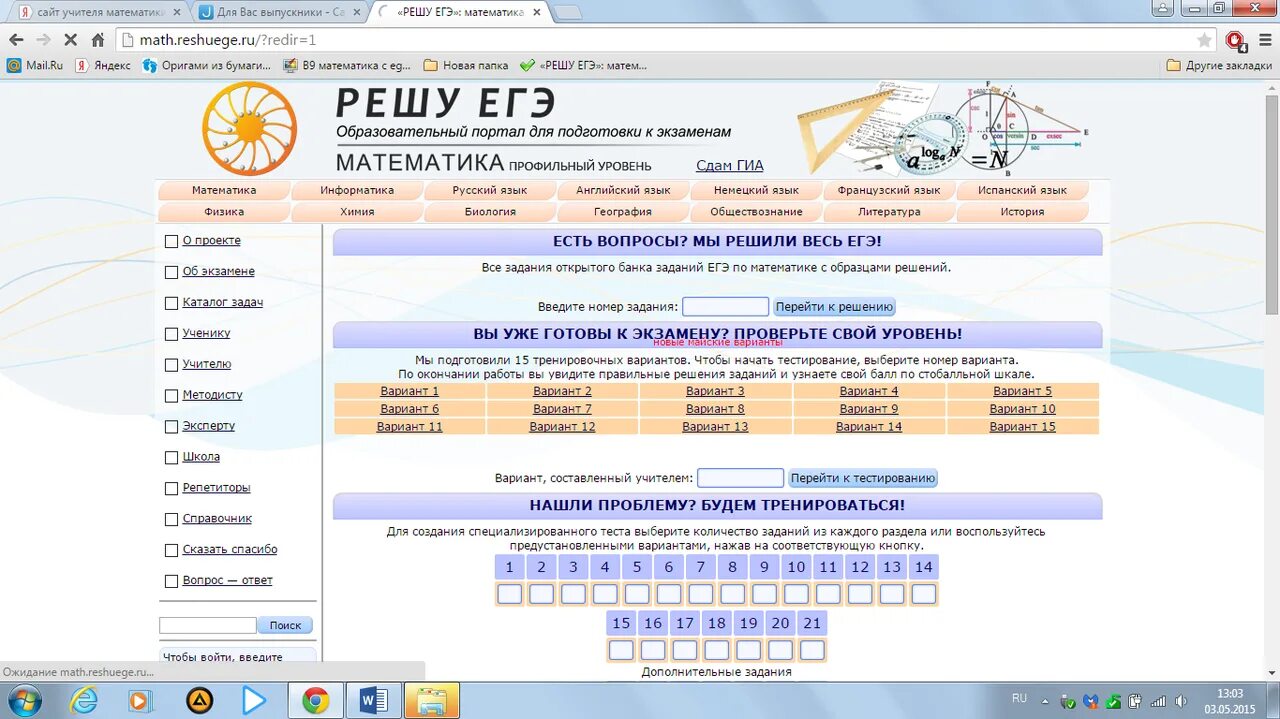
Task: Open the Физика subject tab
Action: 224,212
